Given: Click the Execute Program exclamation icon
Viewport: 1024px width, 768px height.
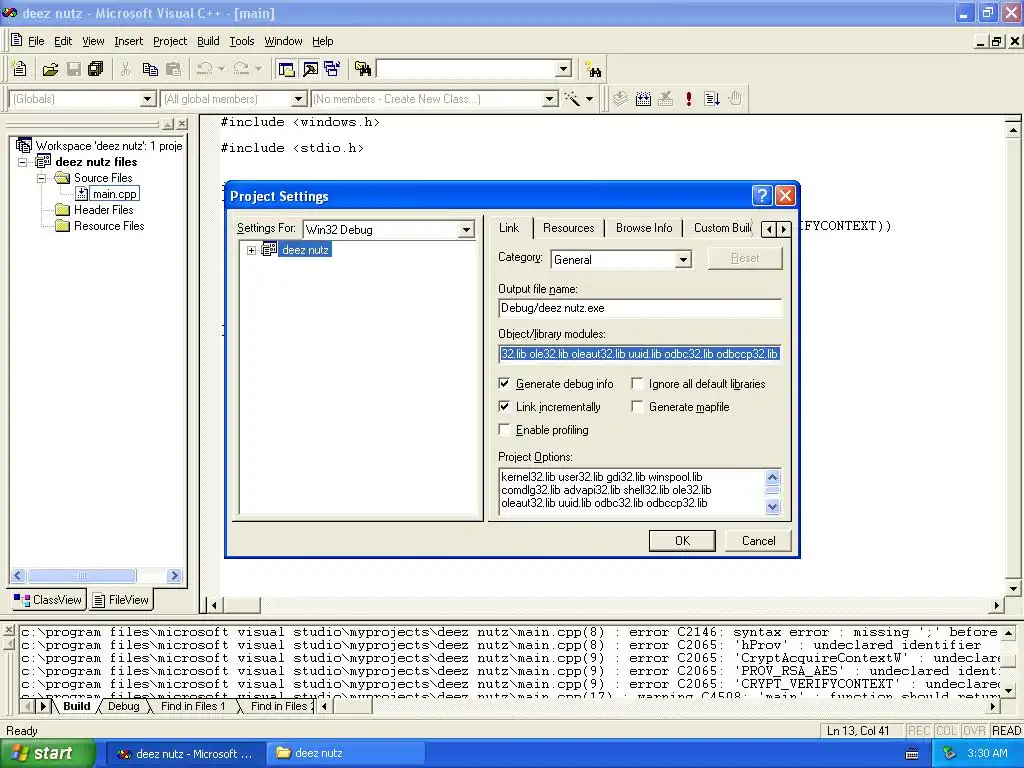Looking at the screenshot, I should [688, 99].
